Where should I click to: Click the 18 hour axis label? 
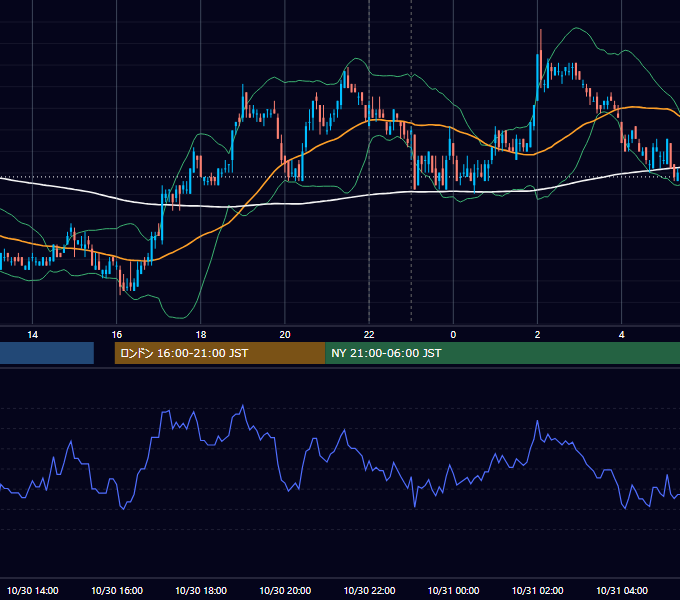pos(201,335)
